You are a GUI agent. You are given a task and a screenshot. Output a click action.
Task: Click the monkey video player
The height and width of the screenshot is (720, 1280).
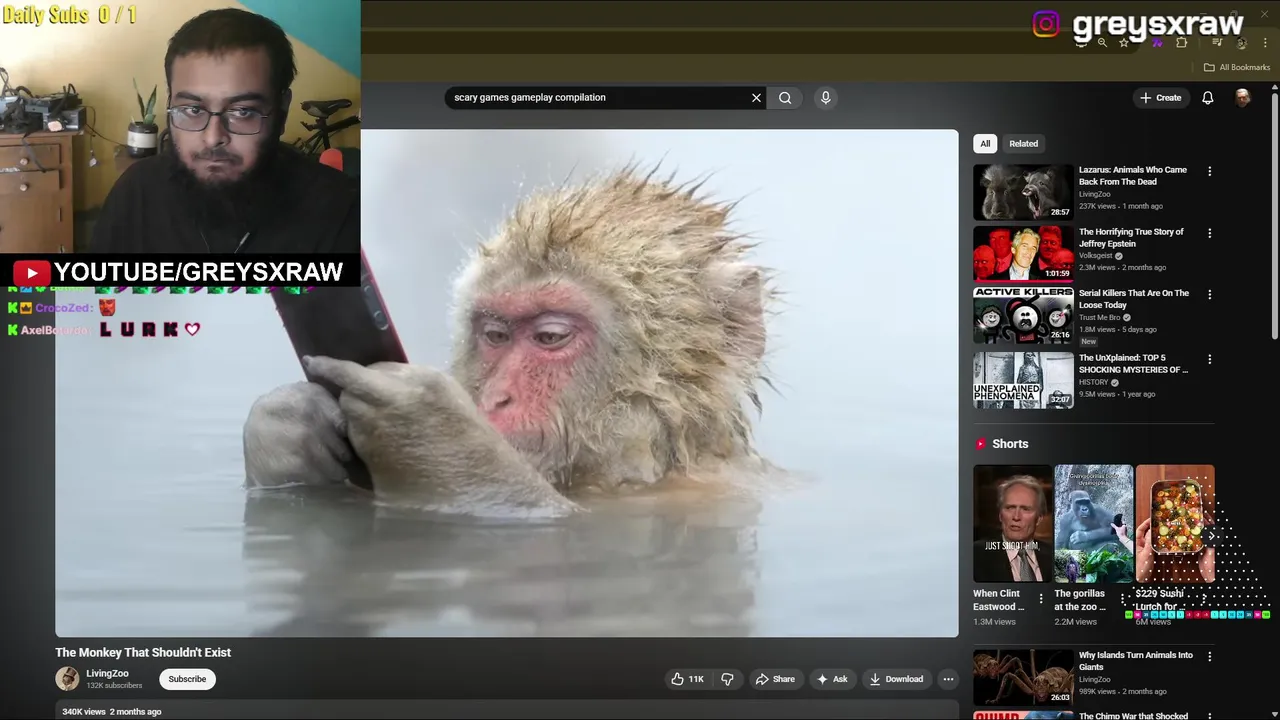[507, 383]
